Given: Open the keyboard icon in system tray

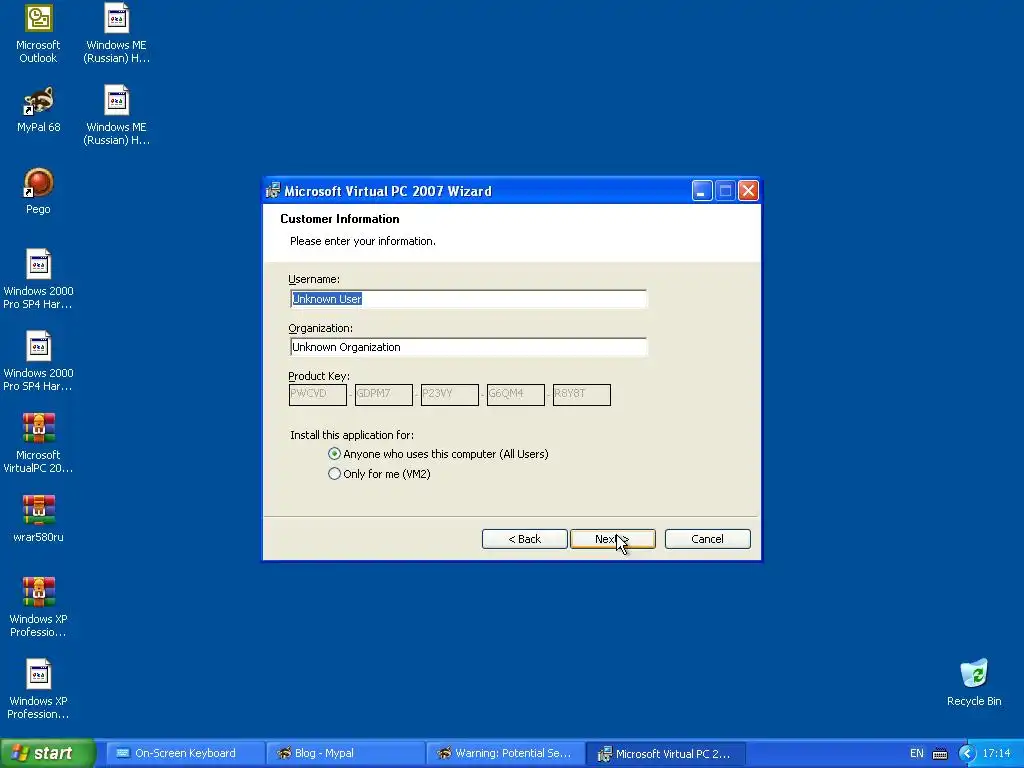Looking at the screenshot, I should [940, 754].
